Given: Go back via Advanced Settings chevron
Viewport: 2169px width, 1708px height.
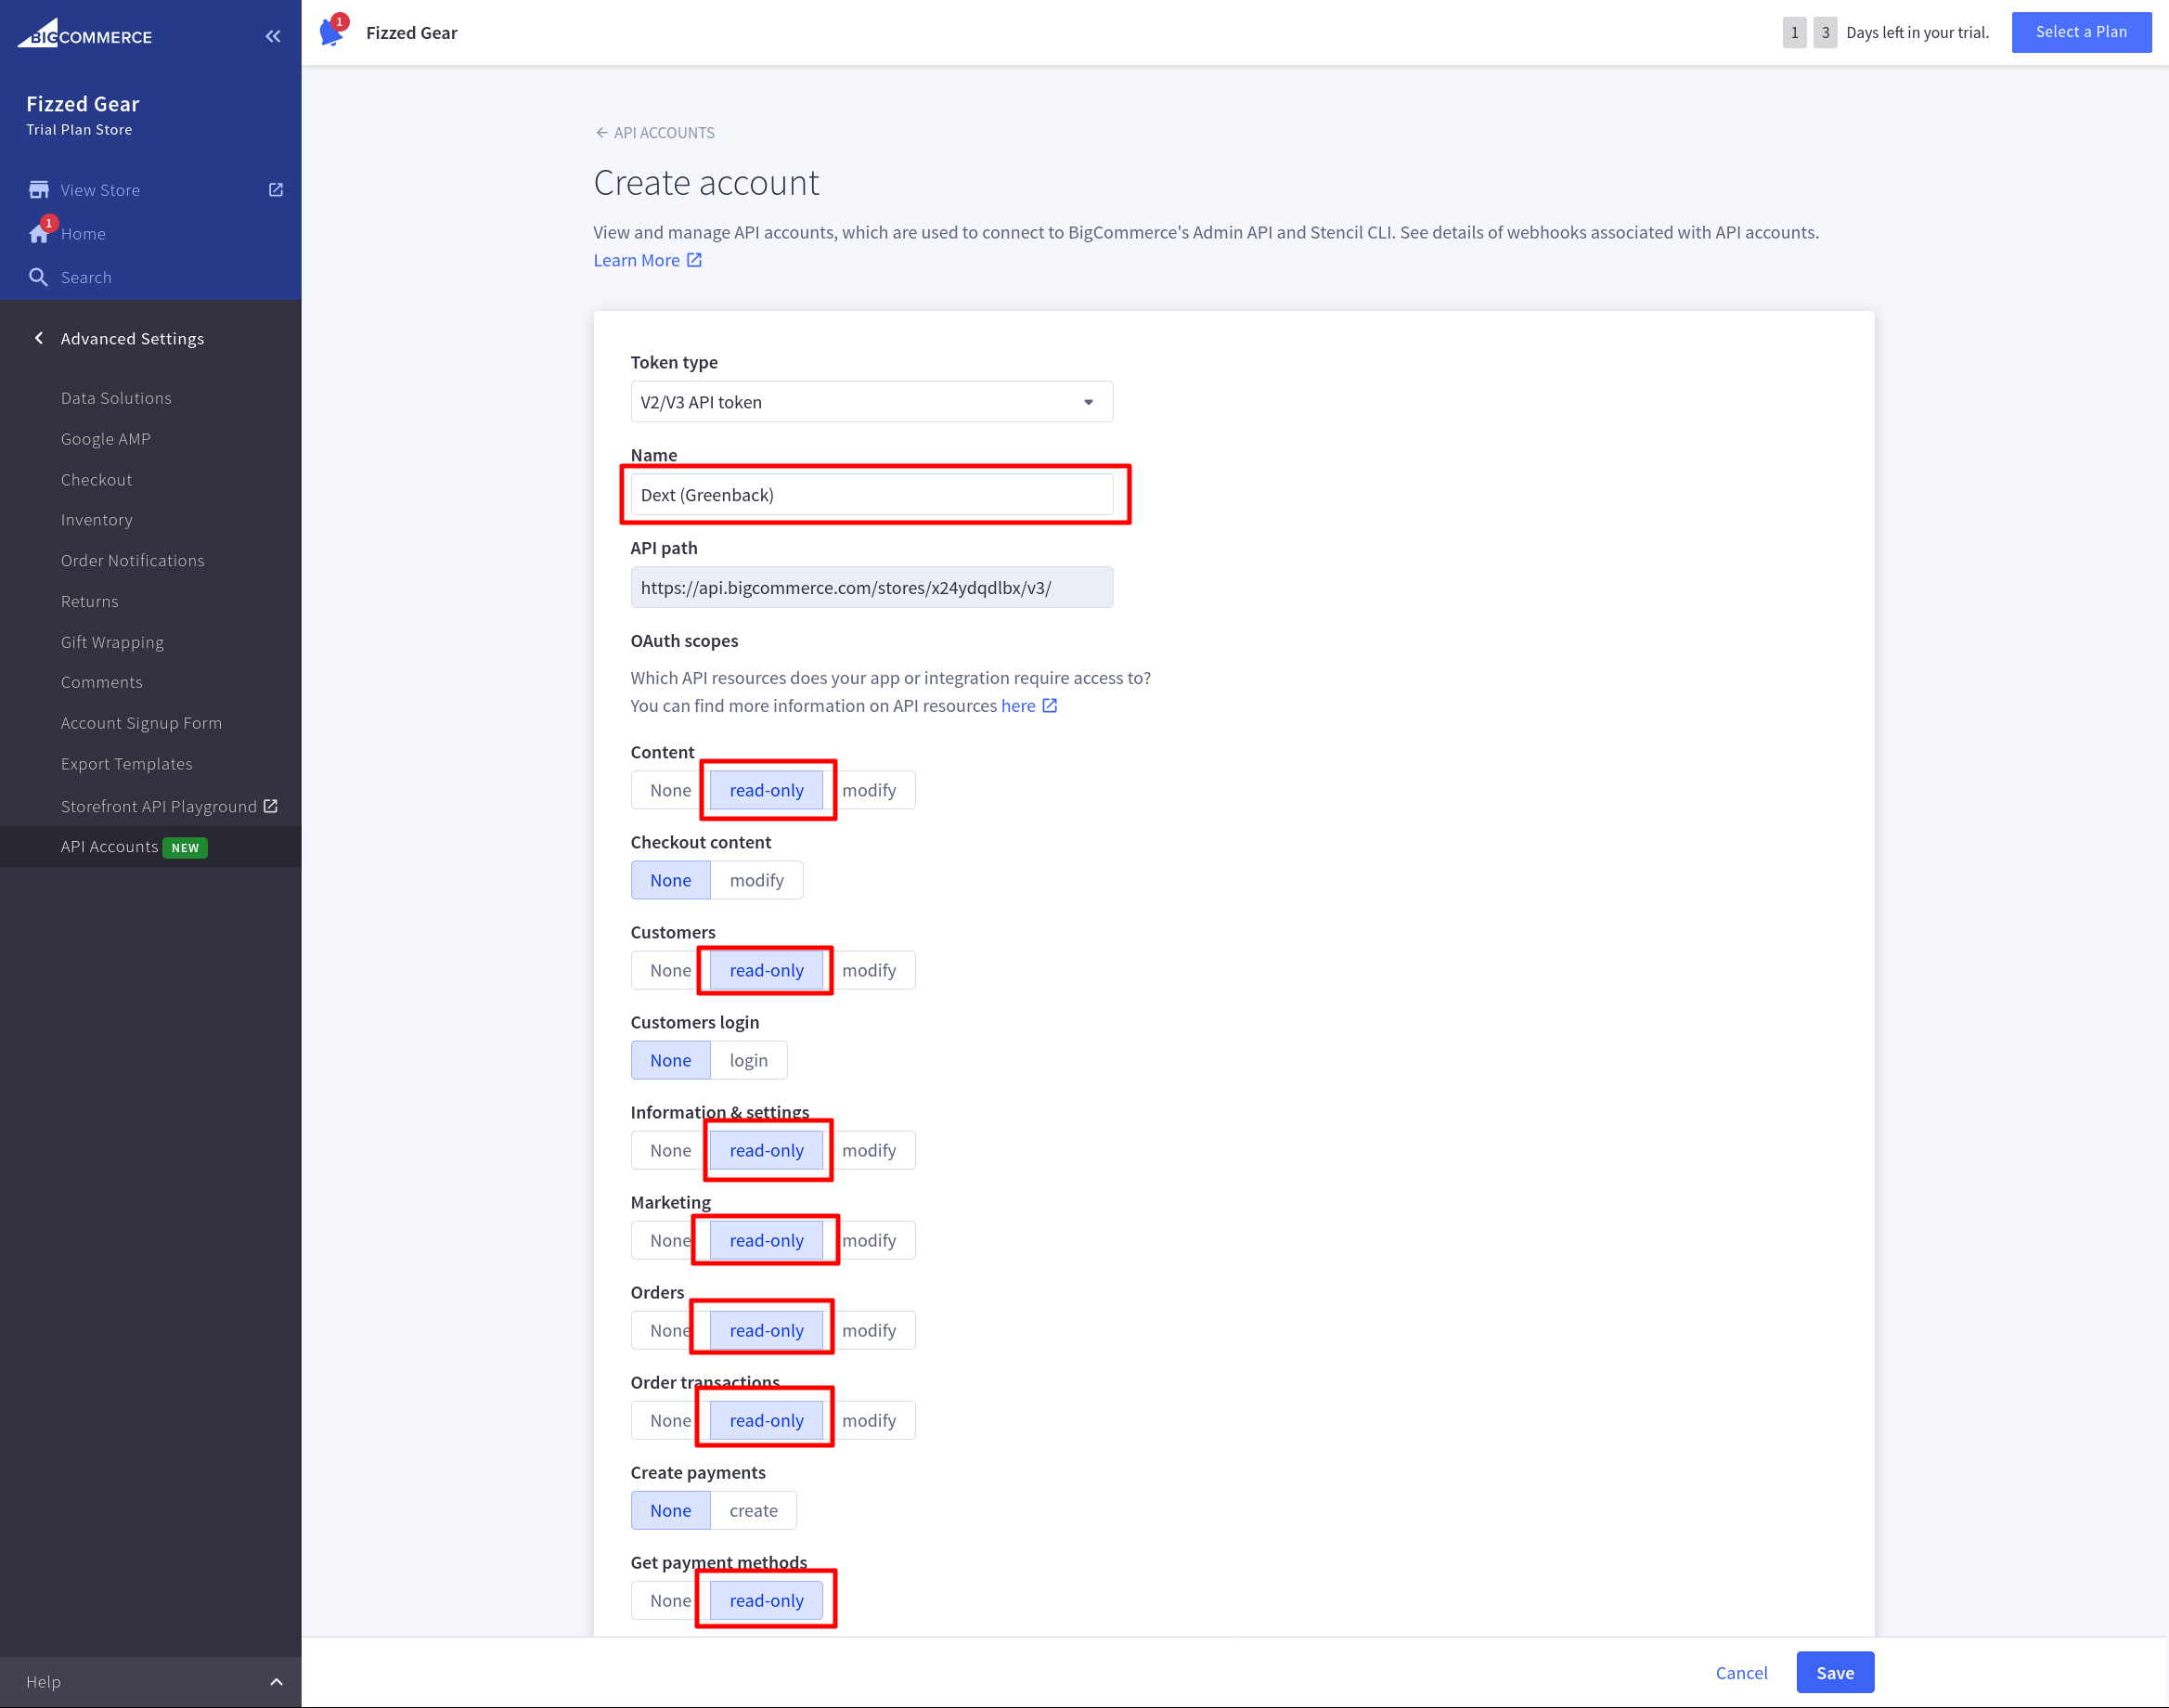Looking at the screenshot, I should pos(39,338).
